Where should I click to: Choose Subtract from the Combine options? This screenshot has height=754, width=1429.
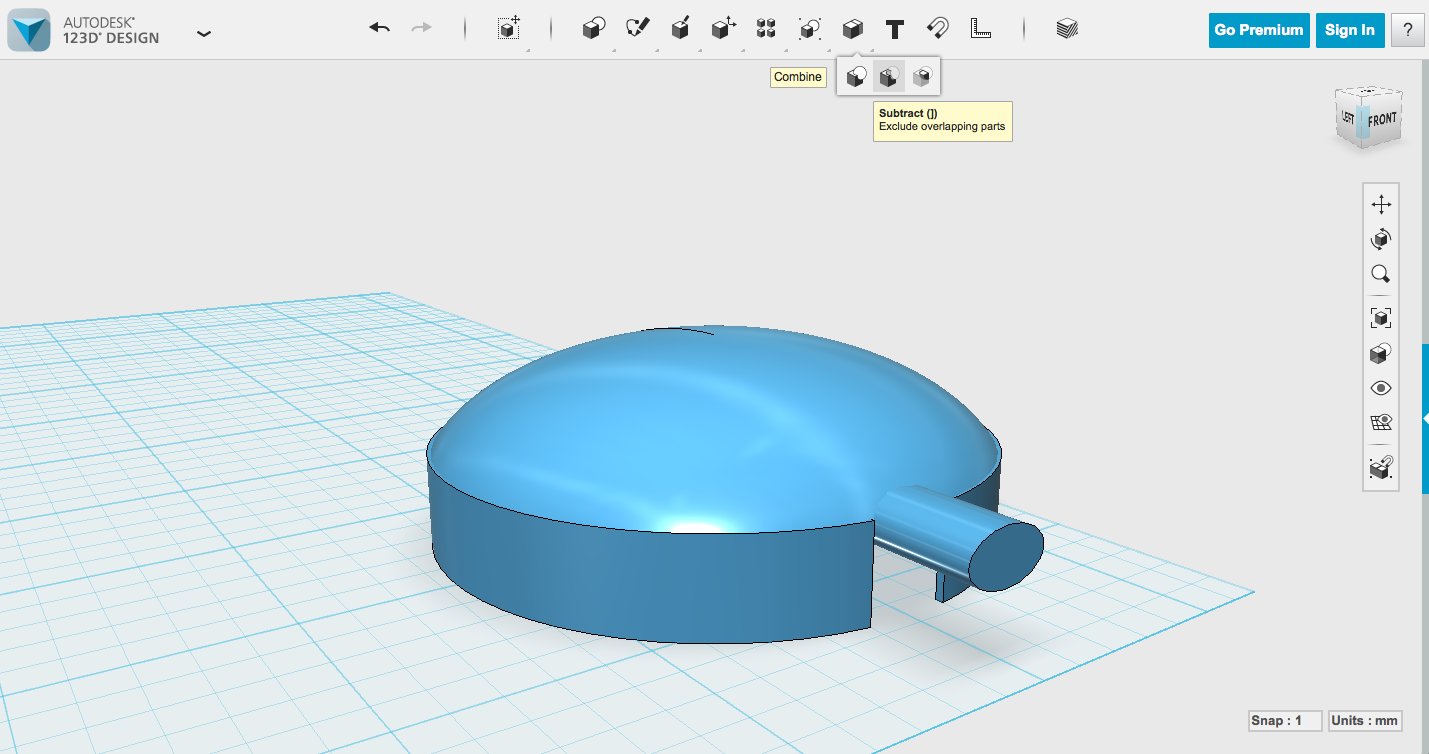[889, 76]
